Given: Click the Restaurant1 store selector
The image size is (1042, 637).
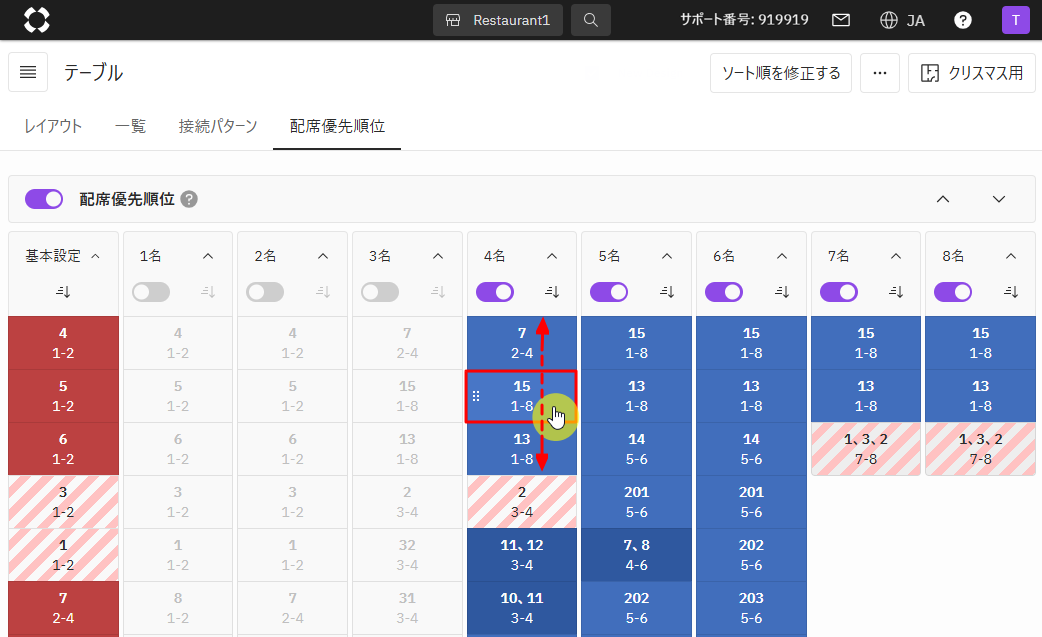Looking at the screenshot, I should point(498,20).
